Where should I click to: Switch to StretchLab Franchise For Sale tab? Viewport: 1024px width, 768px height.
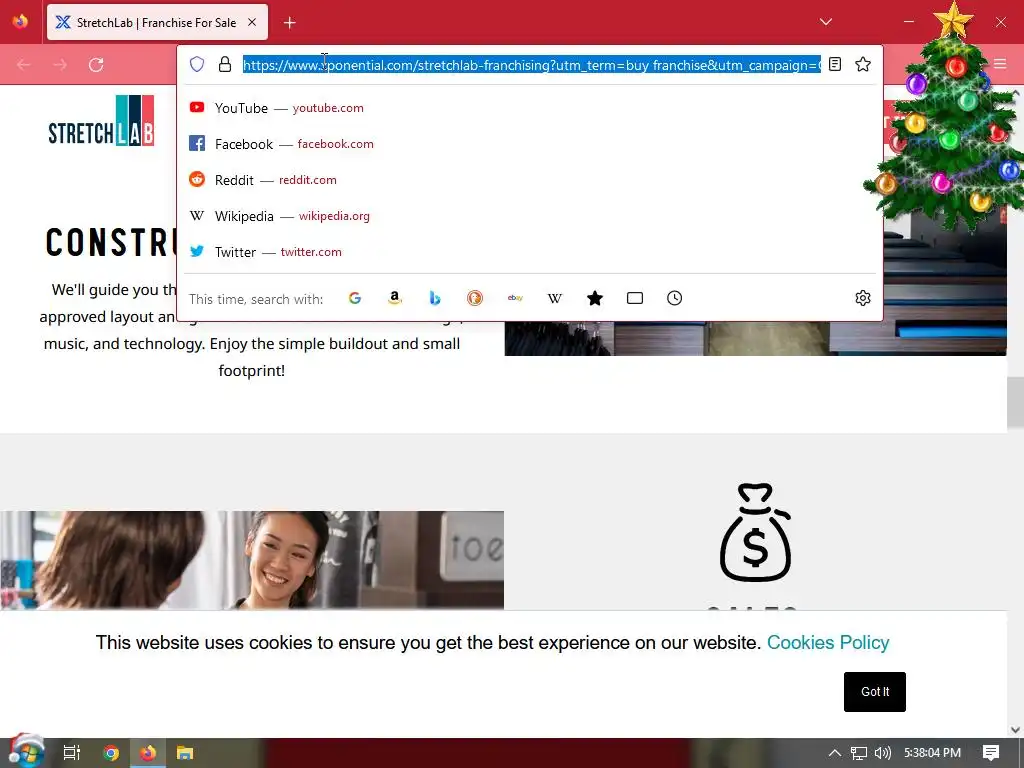tap(157, 23)
